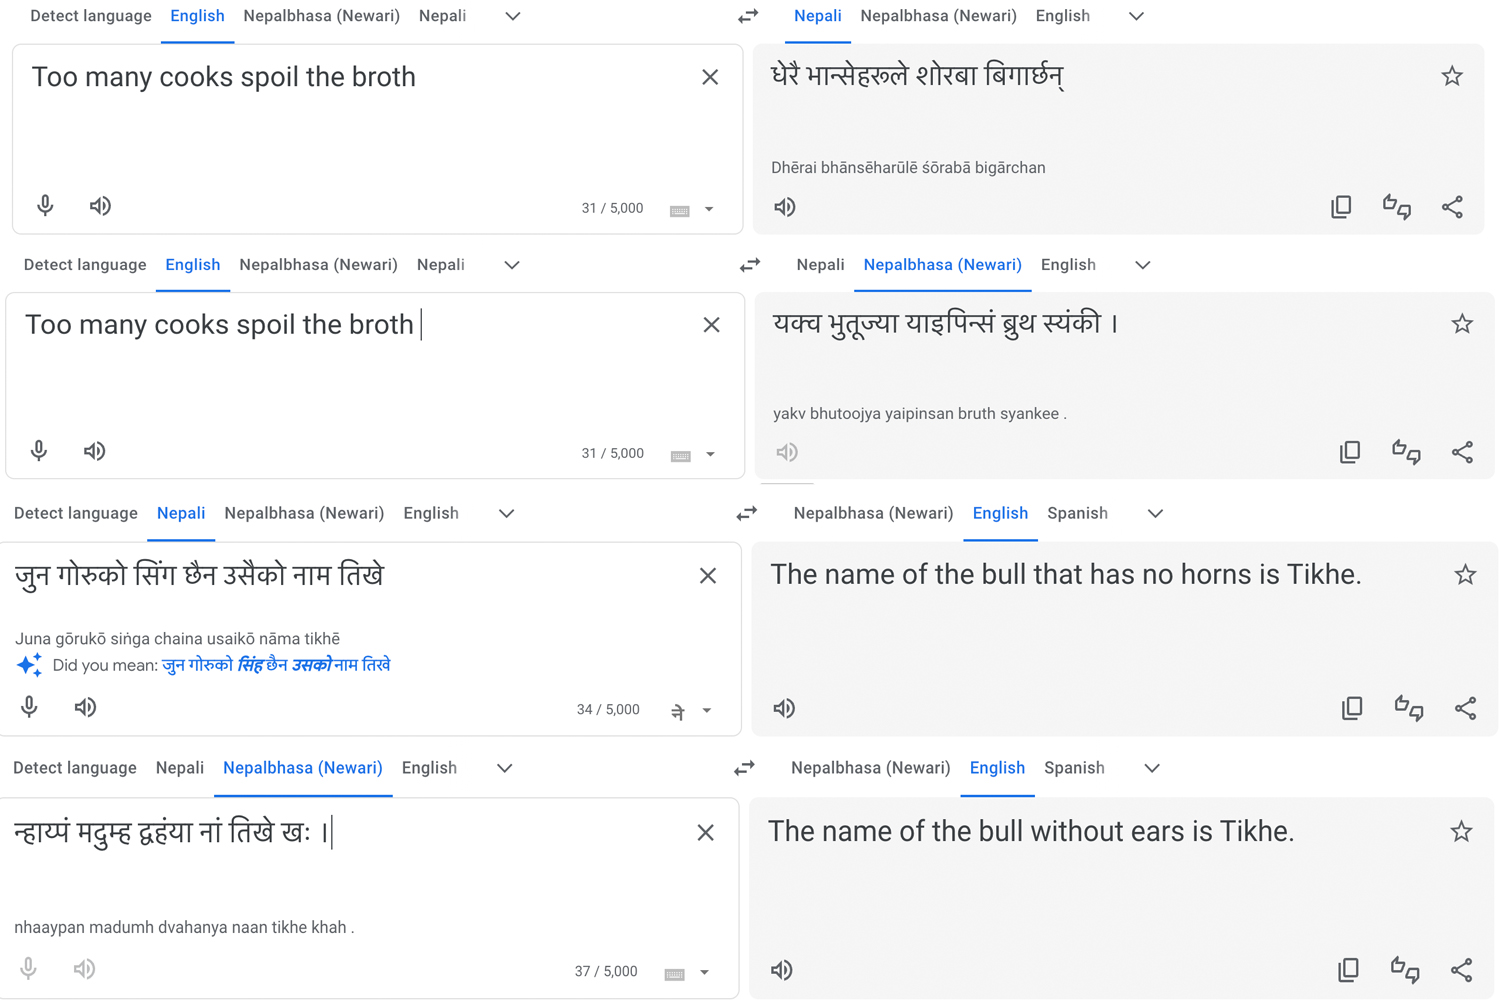Viewport: 1500px width, 1000px height.
Task: Expand the source language list chevron
Action: (x=511, y=16)
